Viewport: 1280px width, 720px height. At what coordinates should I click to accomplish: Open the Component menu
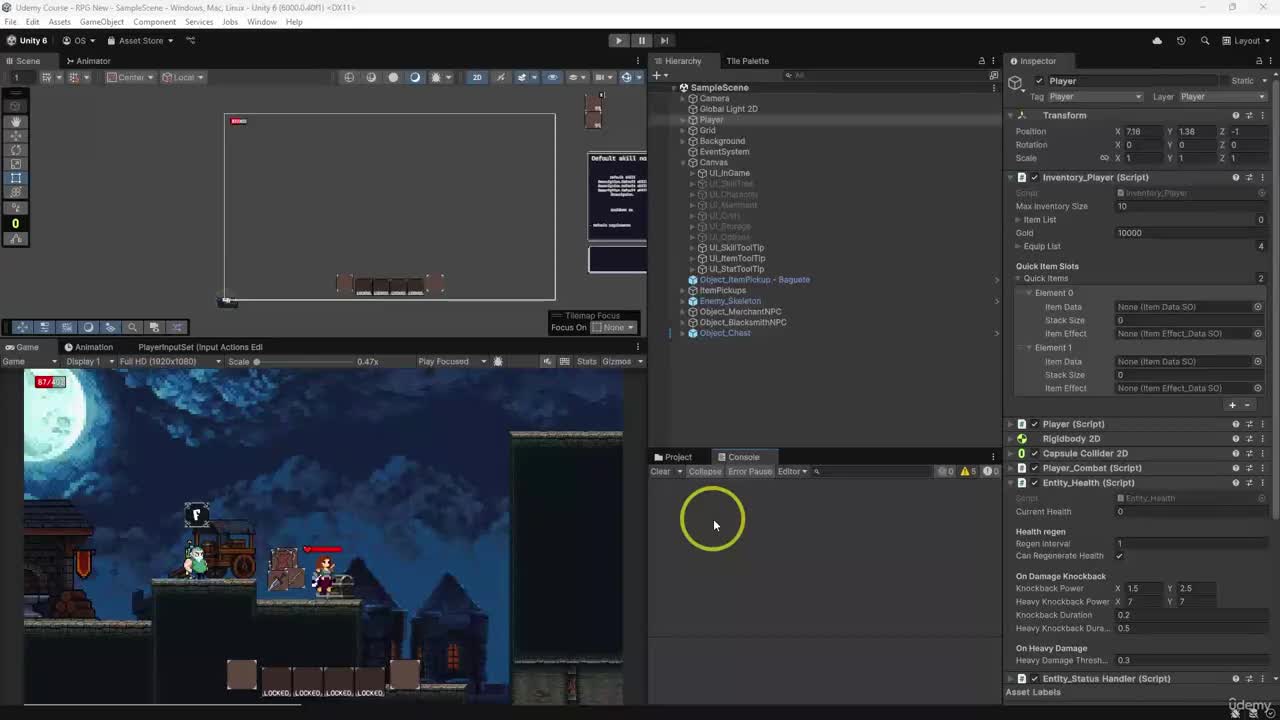[x=154, y=22]
